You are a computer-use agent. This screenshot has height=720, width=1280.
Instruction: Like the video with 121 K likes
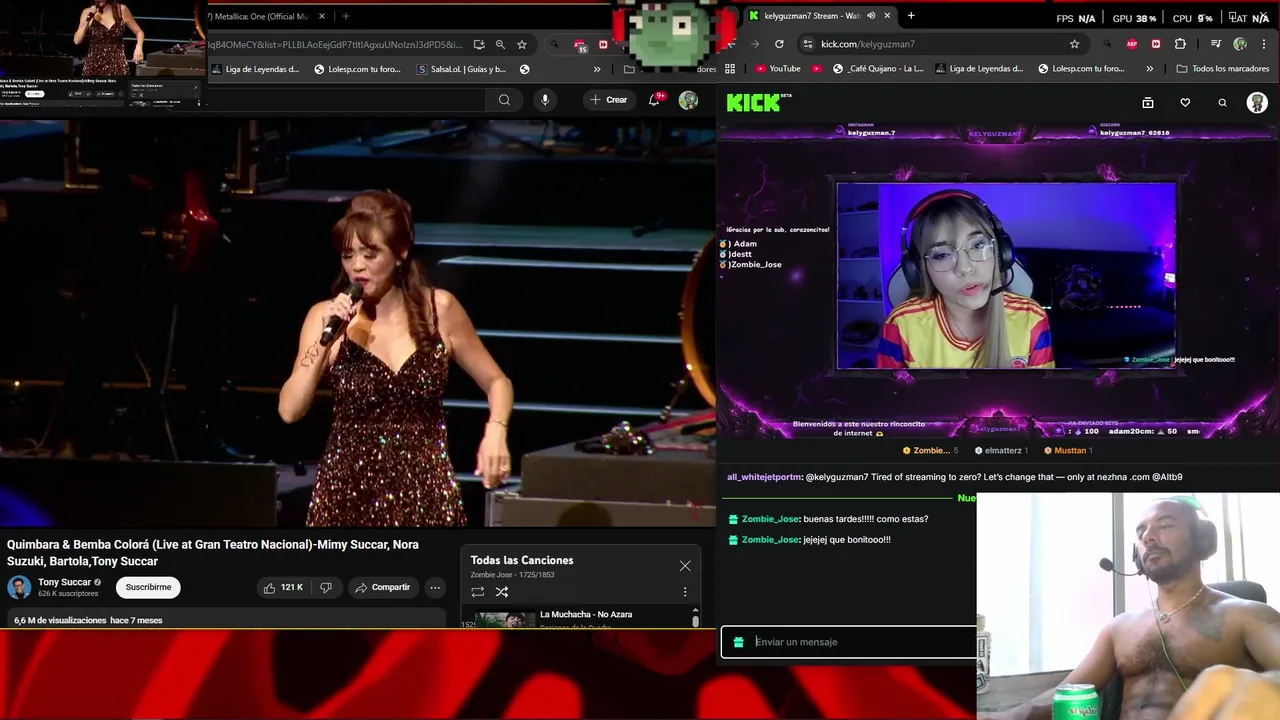coord(283,587)
